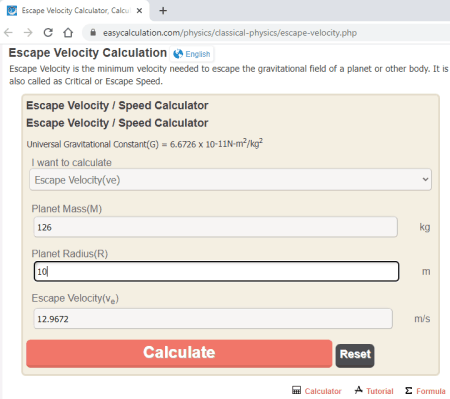Click the browser address bar URL
450x399 pixels.
pyautogui.click(x=230, y=33)
